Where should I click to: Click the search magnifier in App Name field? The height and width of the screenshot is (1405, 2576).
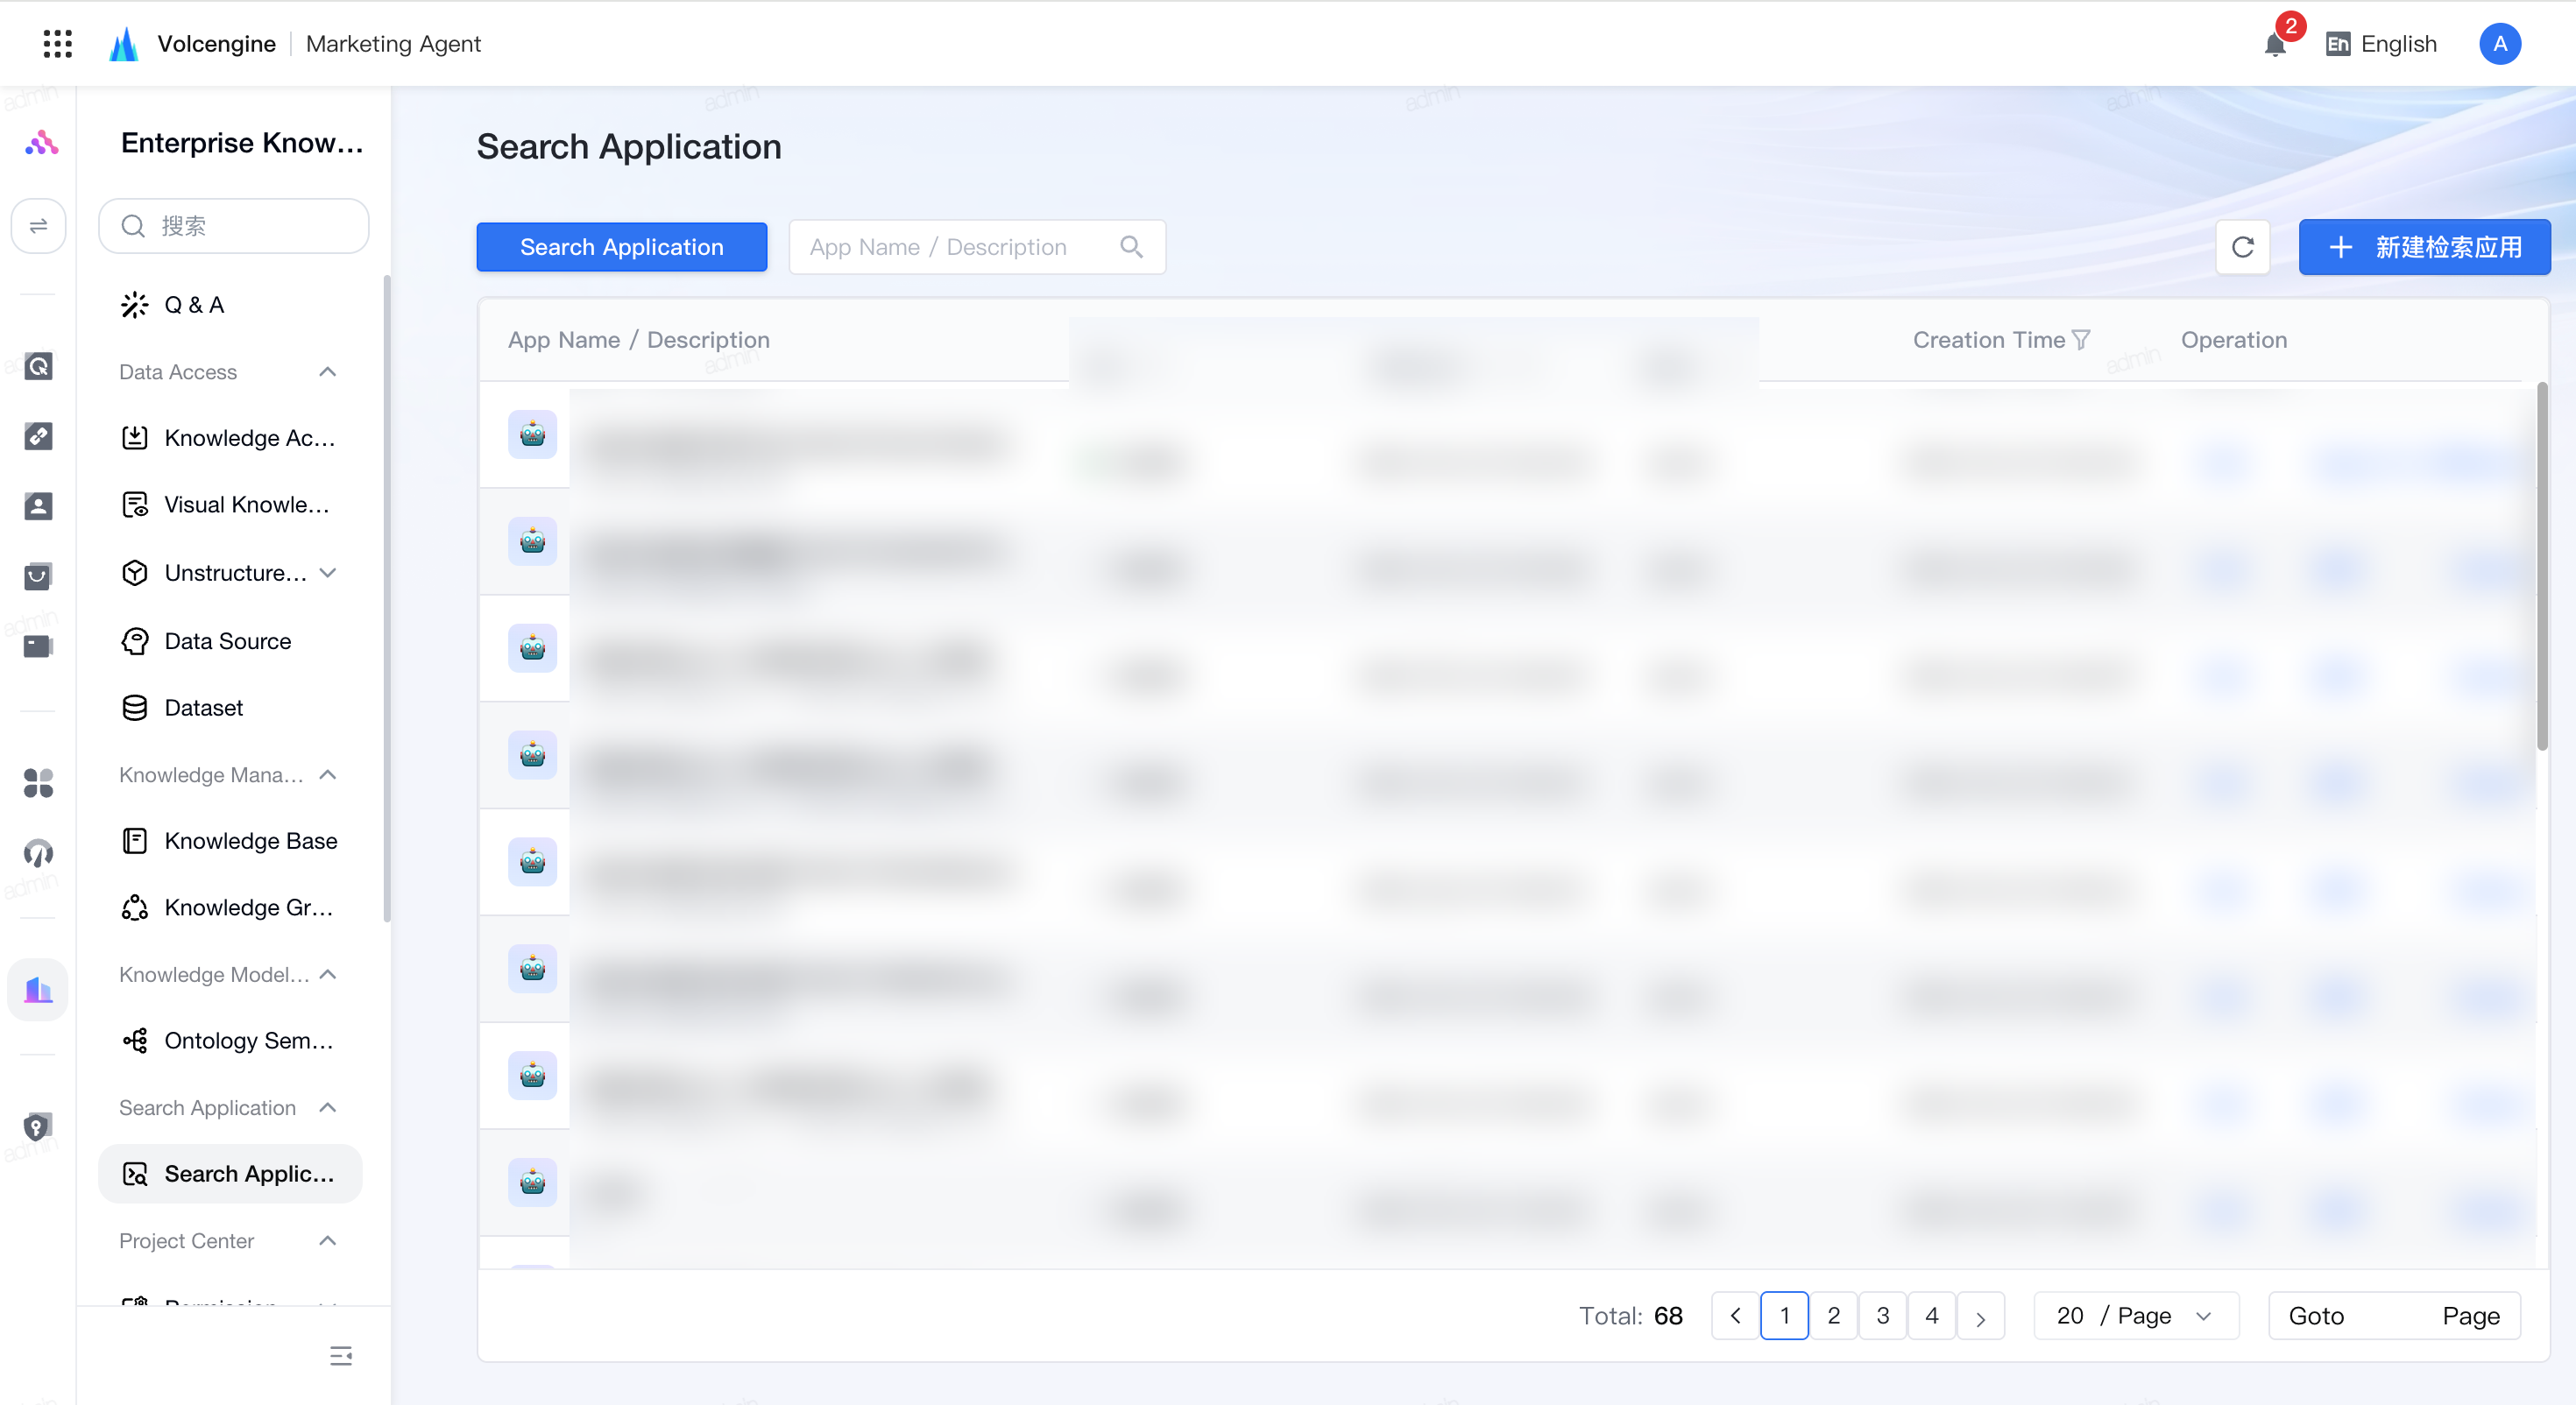click(1131, 247)
